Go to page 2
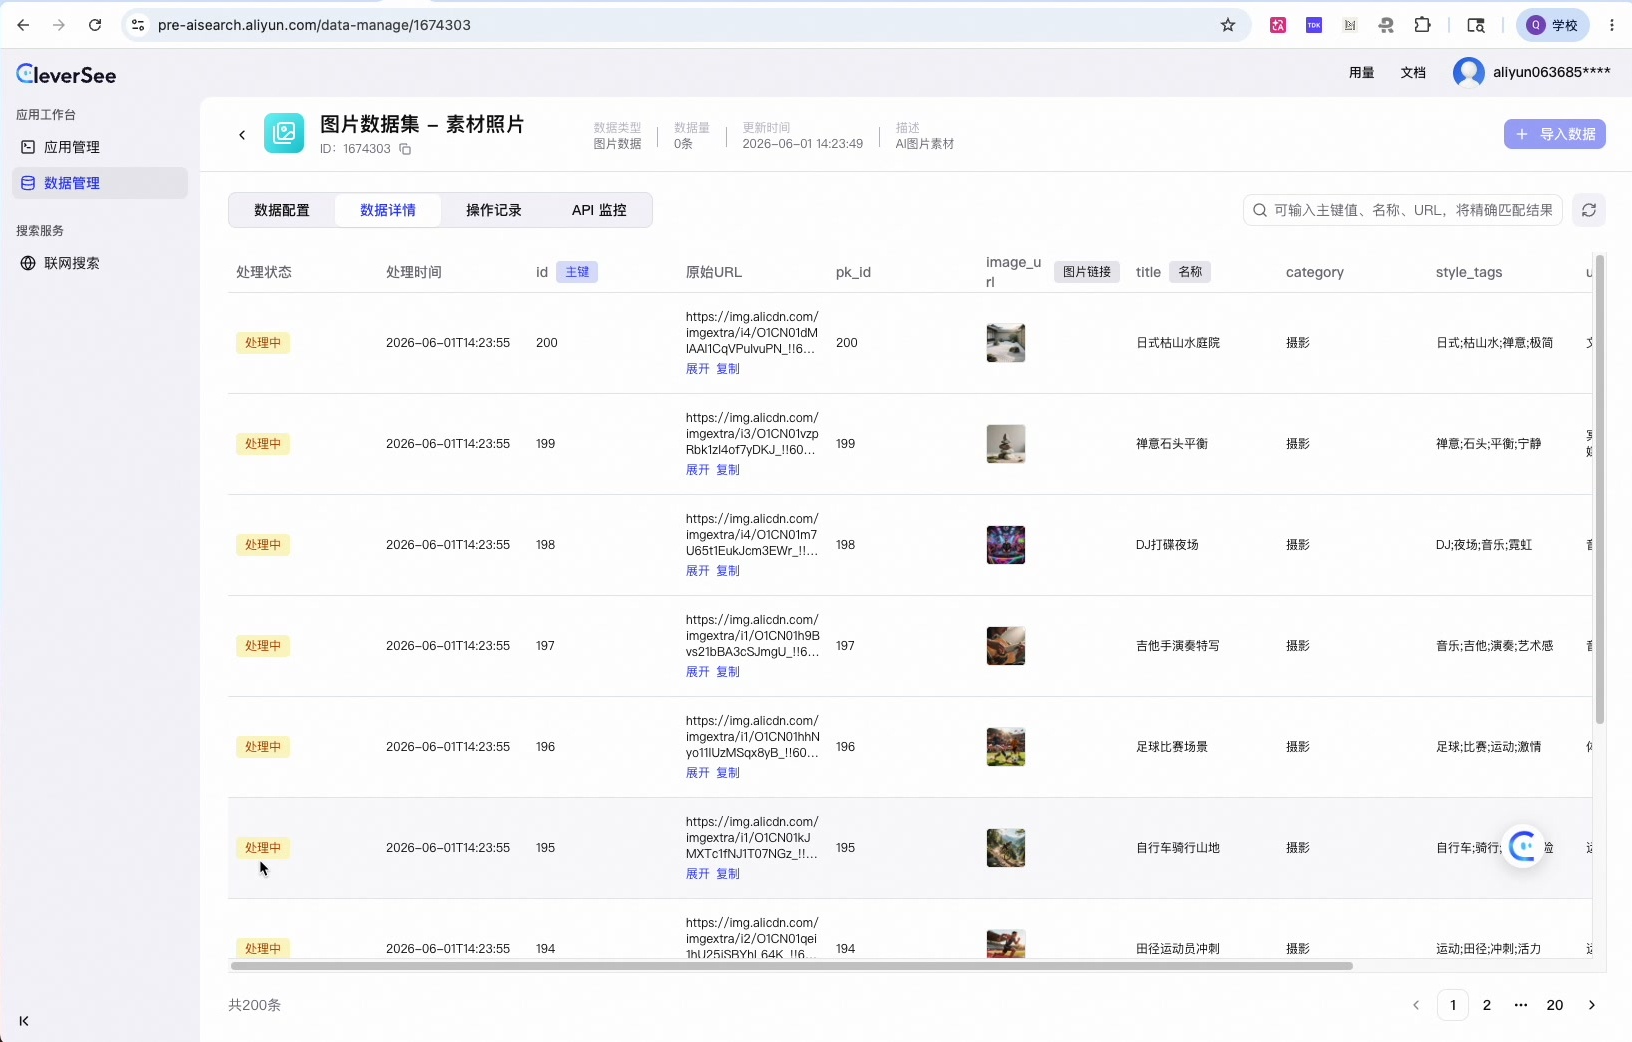 point(1487,1005)
